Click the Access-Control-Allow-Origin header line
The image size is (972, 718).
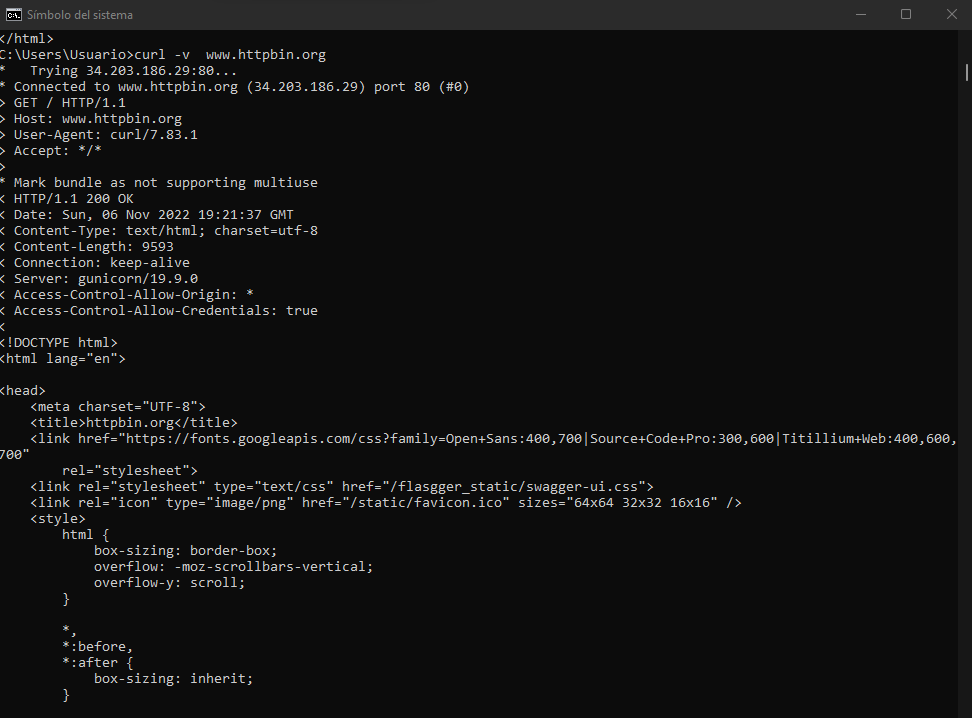(x=128, y=294)
